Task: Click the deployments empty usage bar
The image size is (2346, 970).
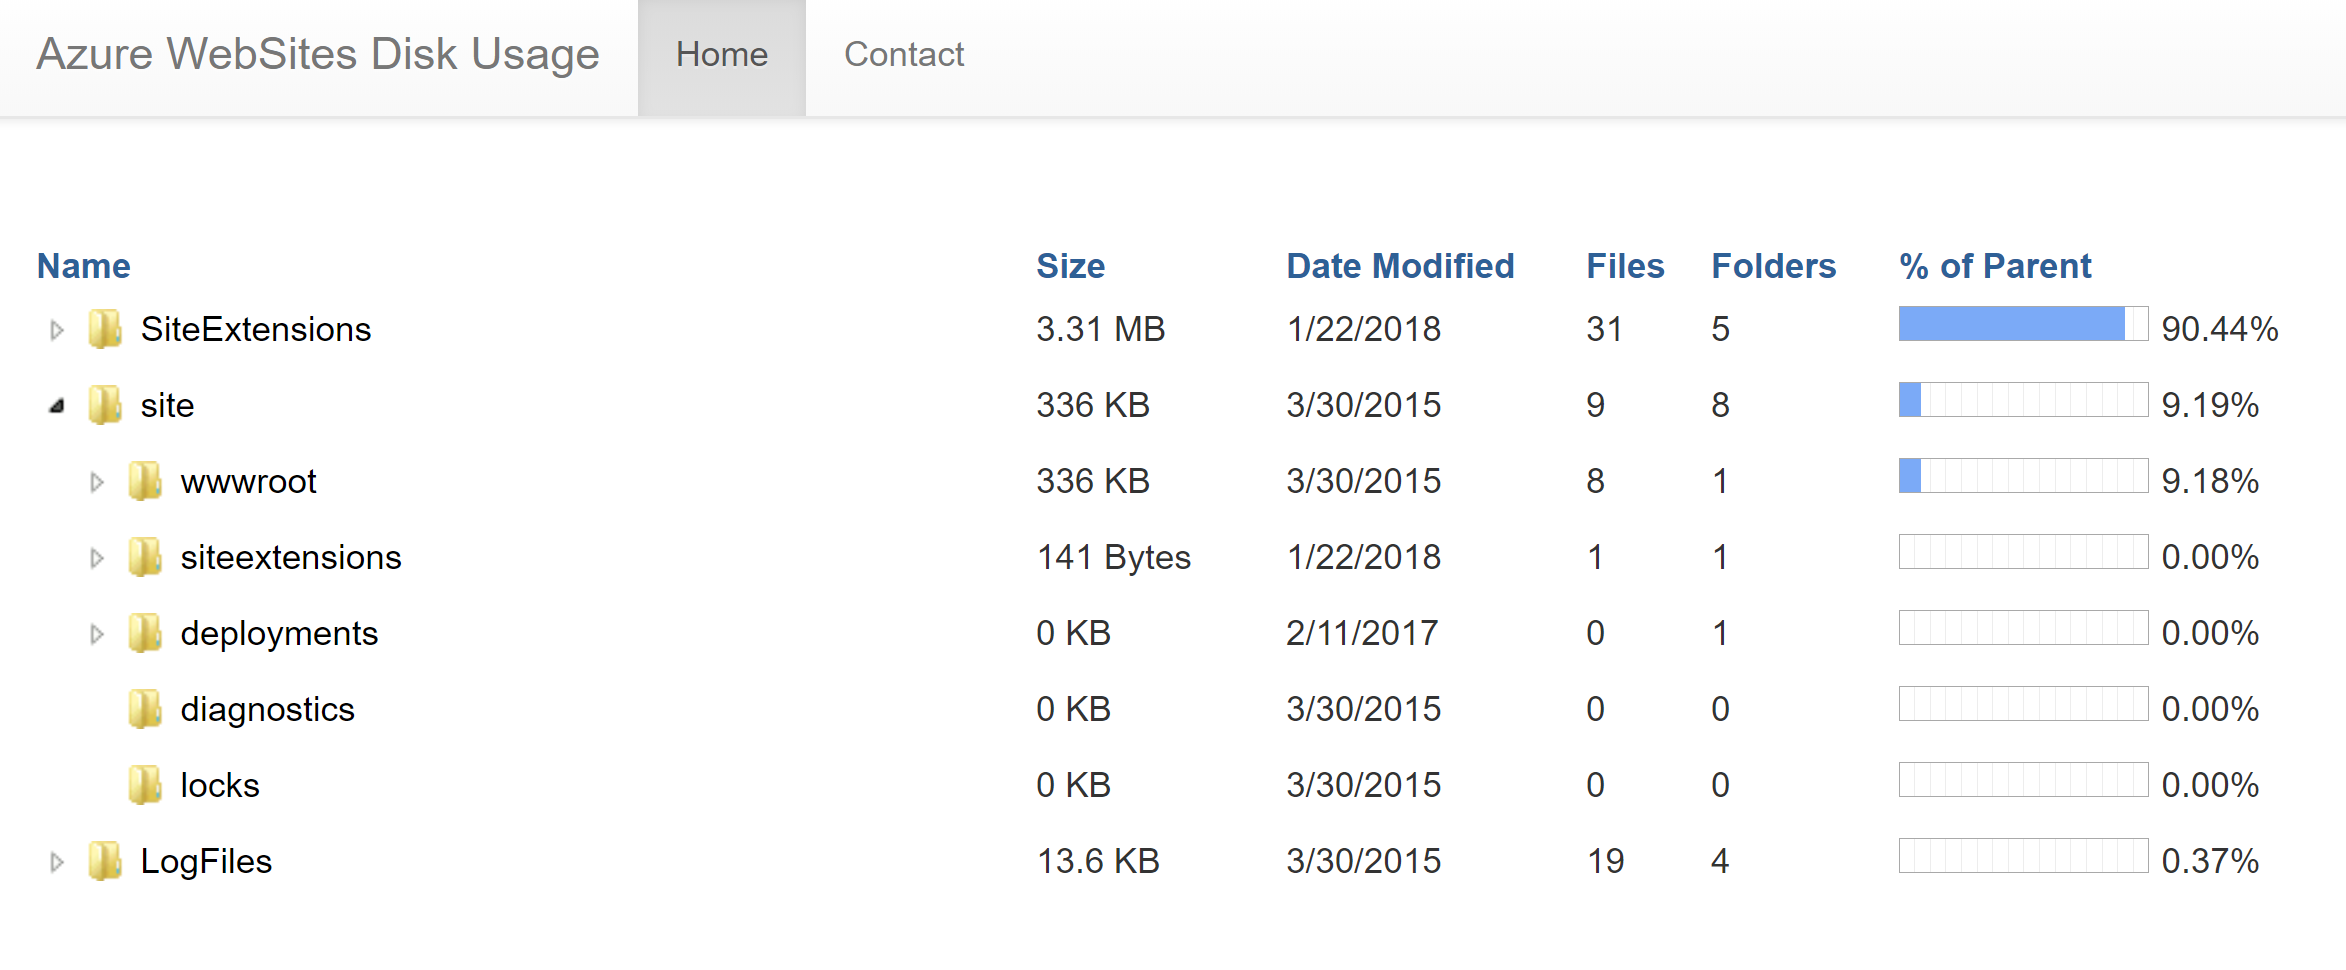Action: point(2023,628)
